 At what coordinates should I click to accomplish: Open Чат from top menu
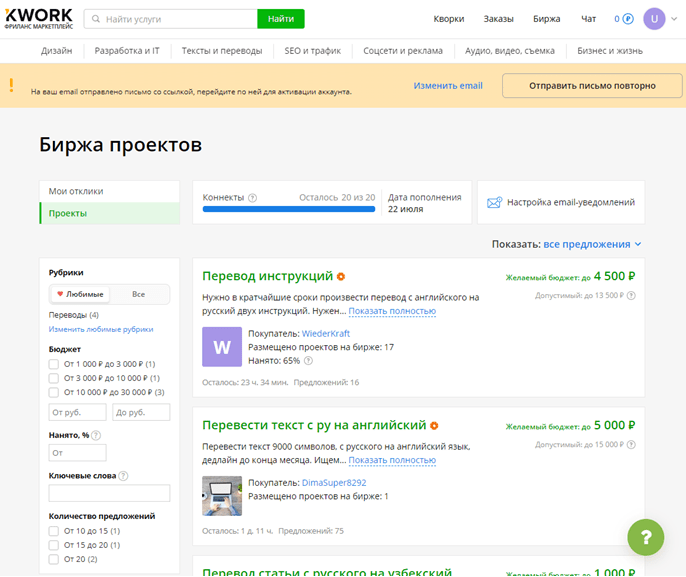588,19
